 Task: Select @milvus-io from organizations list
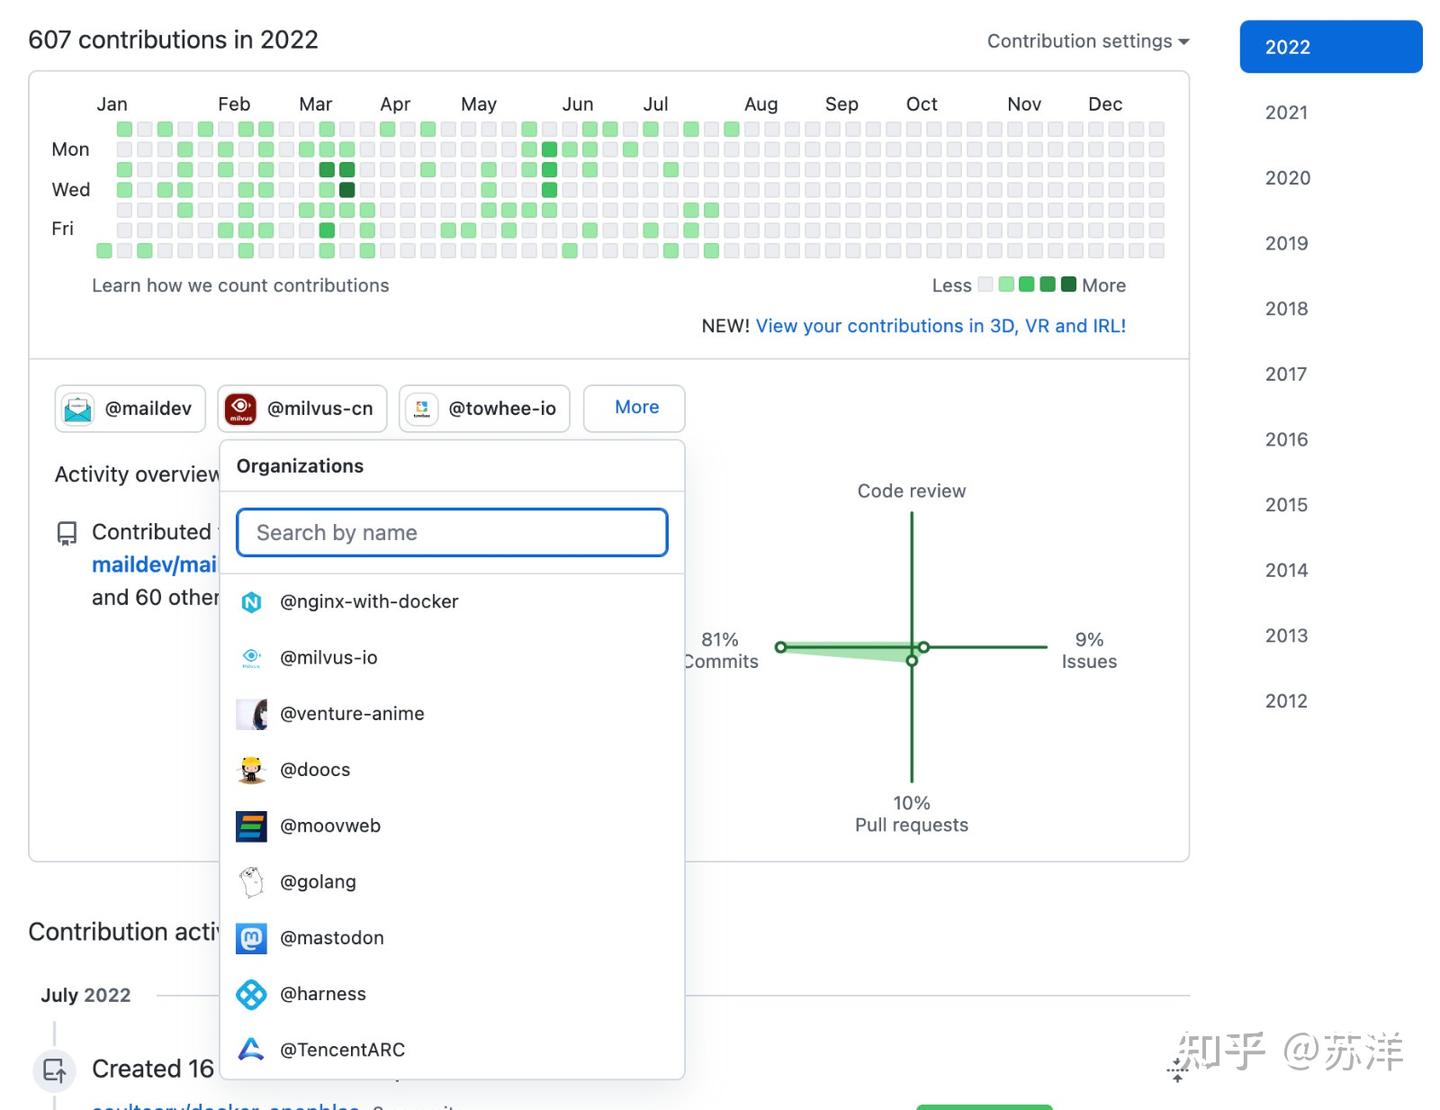pos(452,658)
